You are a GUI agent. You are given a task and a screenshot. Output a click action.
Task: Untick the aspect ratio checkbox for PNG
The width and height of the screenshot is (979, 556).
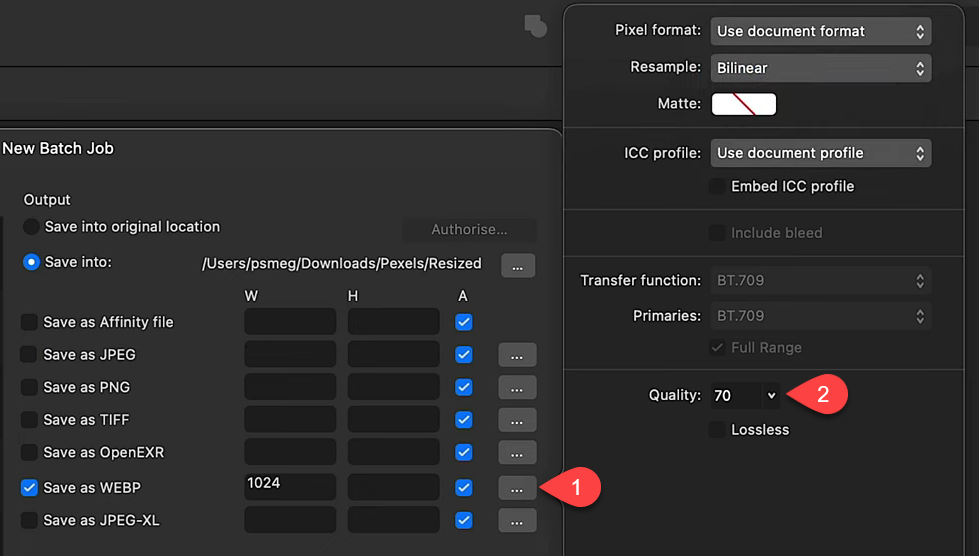pos(463,387)
